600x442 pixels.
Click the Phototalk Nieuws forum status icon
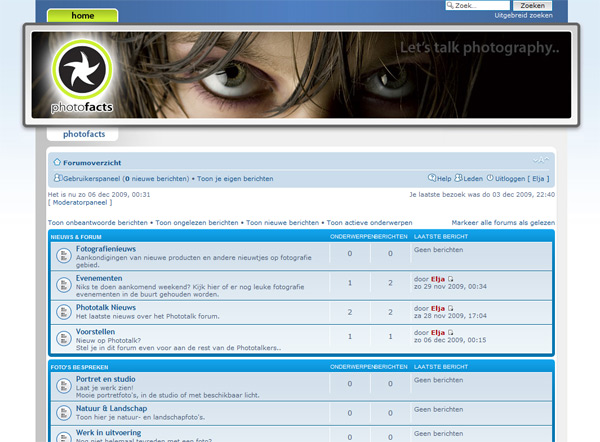pyautogui.click(x=64, y=312)
